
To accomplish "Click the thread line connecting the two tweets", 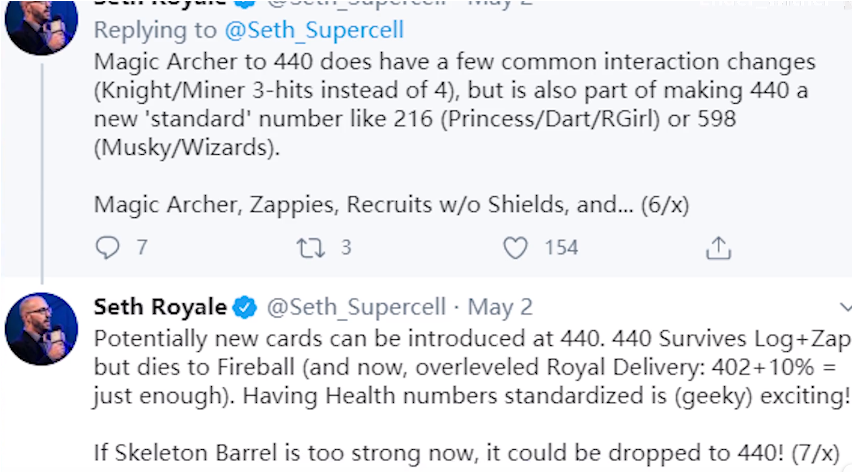I will point(42,173).
